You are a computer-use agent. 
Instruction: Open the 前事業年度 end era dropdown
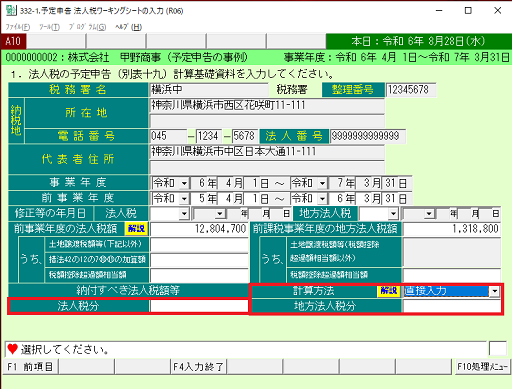(322, 199)
